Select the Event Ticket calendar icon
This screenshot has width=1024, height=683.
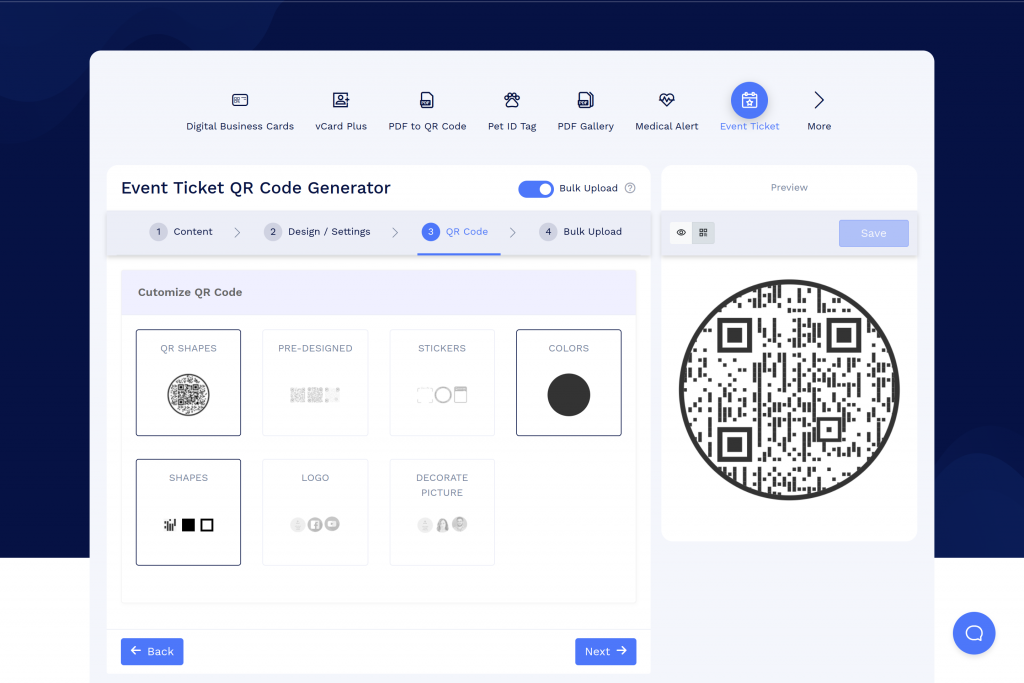(749, 99)
